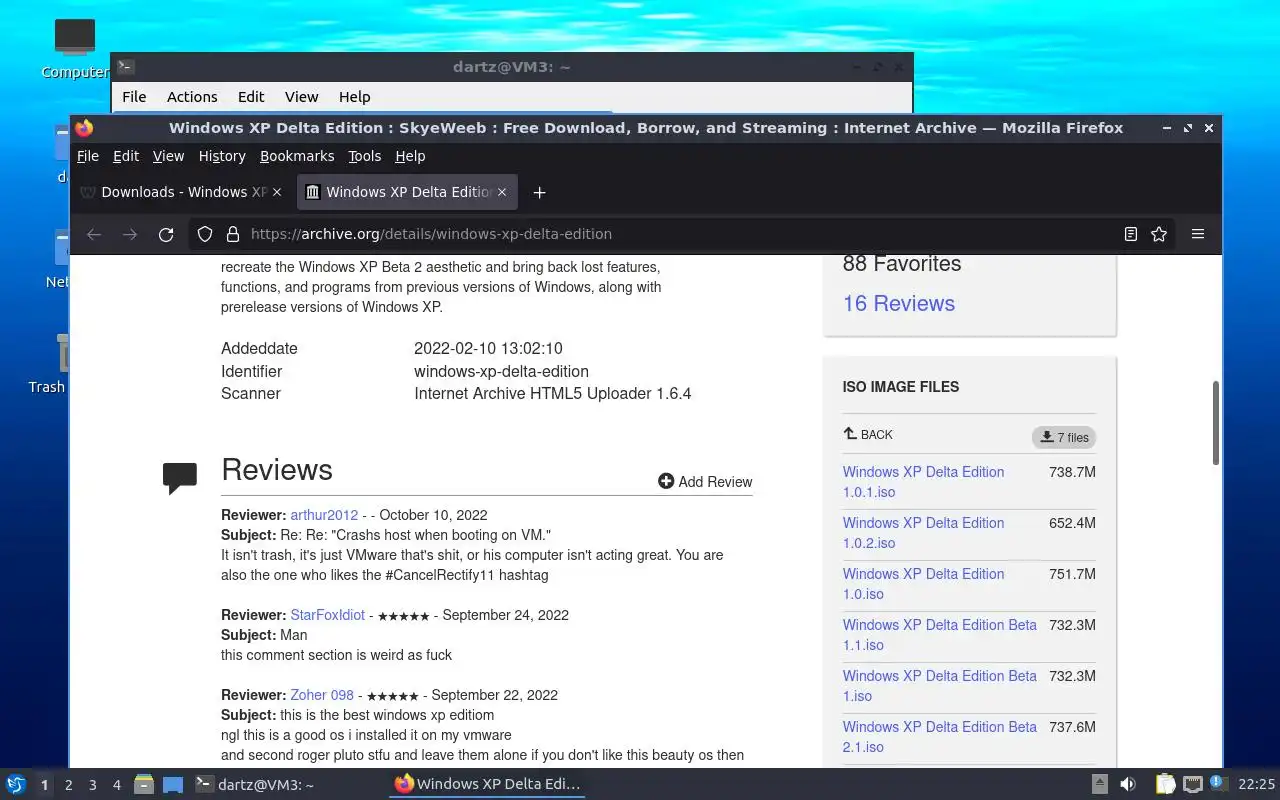Click the Firefox reload page icon
The width and height of the screenshot is (1280, 800).
point(166,234)
